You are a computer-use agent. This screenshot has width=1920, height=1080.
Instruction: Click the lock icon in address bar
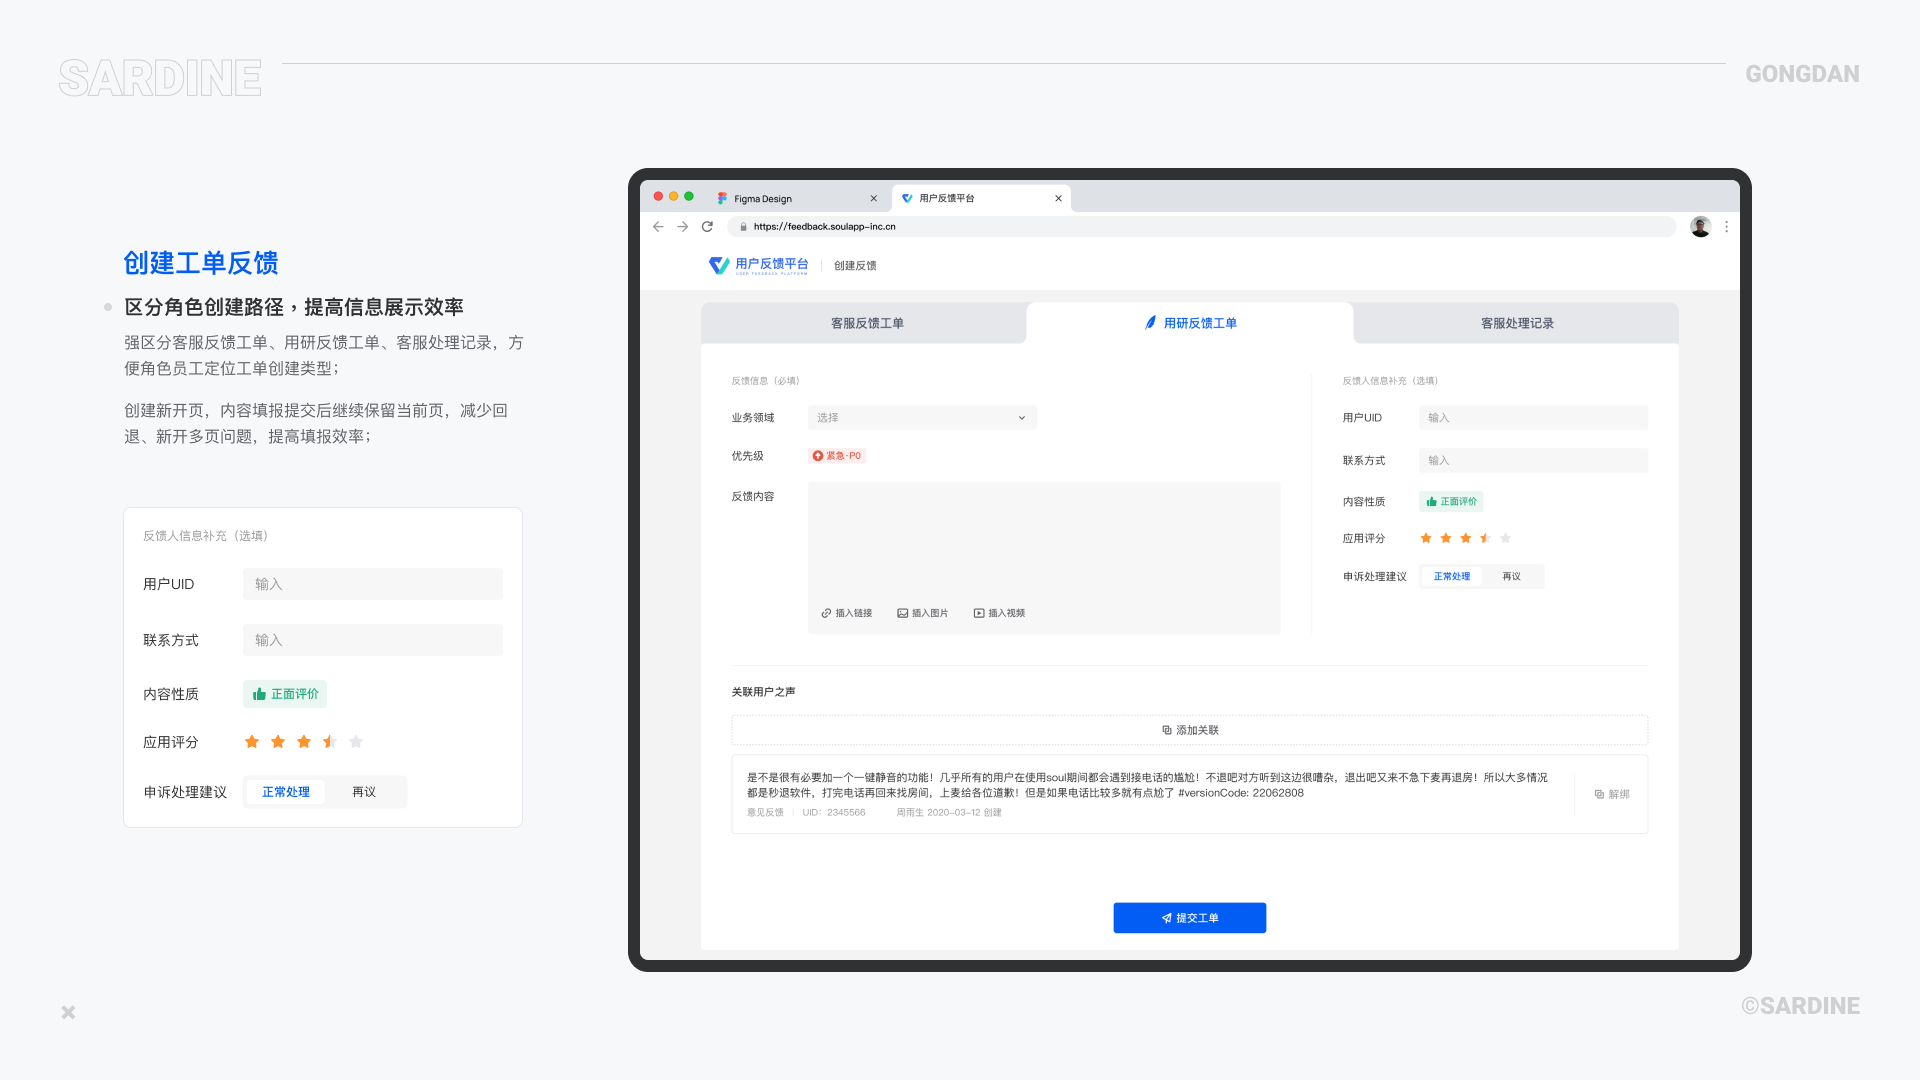(743, 227)
